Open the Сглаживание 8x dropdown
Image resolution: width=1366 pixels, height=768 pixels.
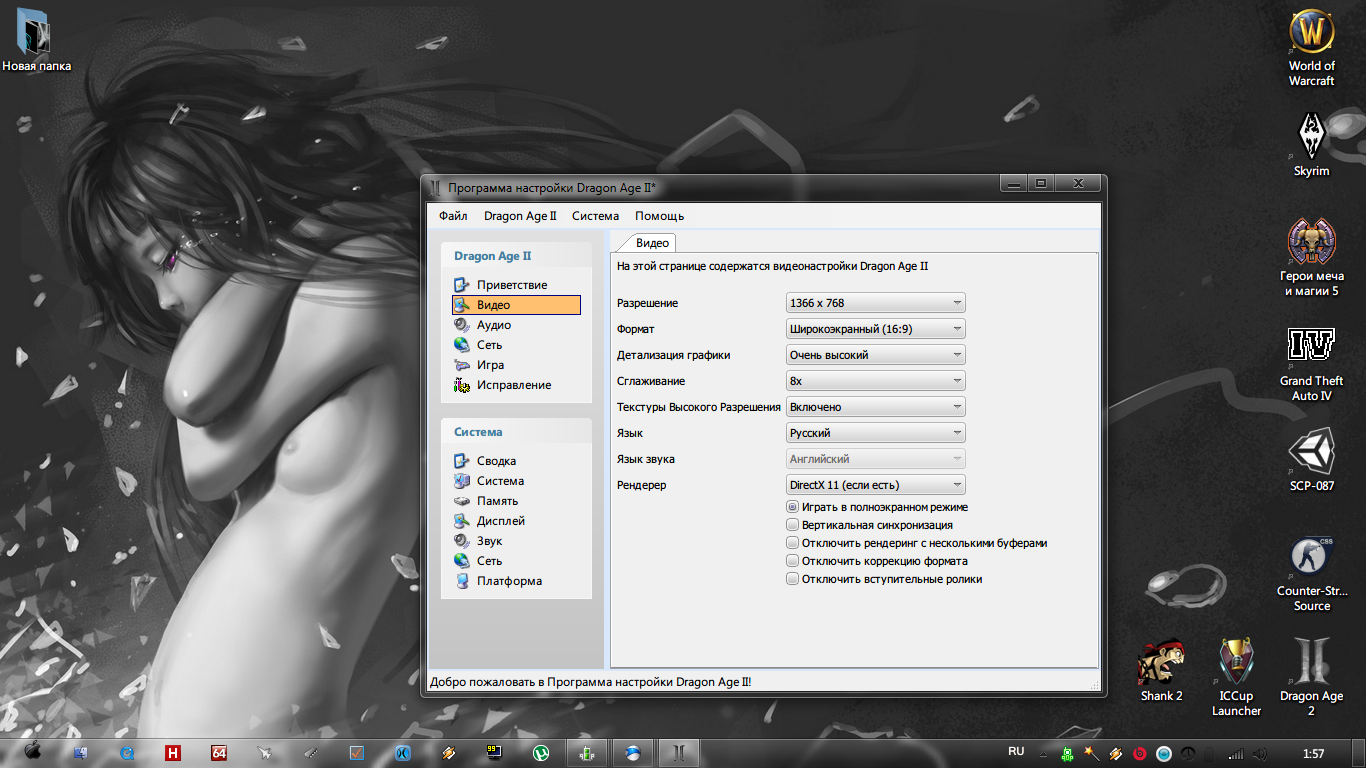click(x=876, y=381)
